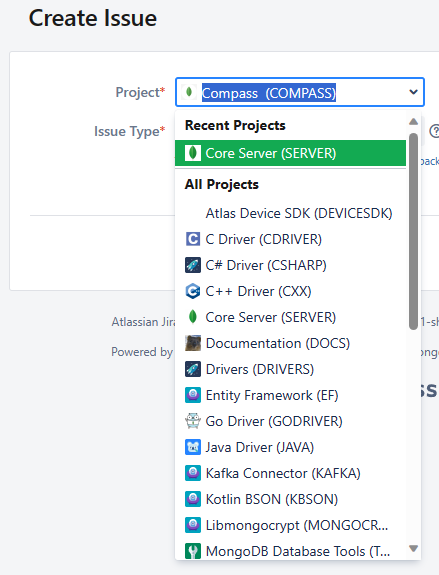Image resolution: width=439 pixels, height=575 pixels.
Task: Select C Driver (CDRIVER) project
Action: pyautogui.click(x=290, y=239)
